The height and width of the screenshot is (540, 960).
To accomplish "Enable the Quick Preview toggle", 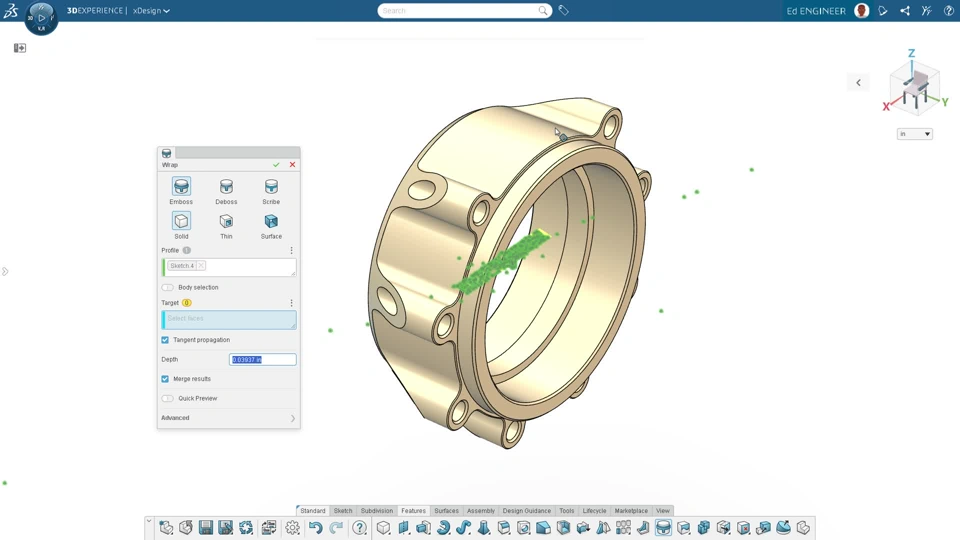I will 168,398.
